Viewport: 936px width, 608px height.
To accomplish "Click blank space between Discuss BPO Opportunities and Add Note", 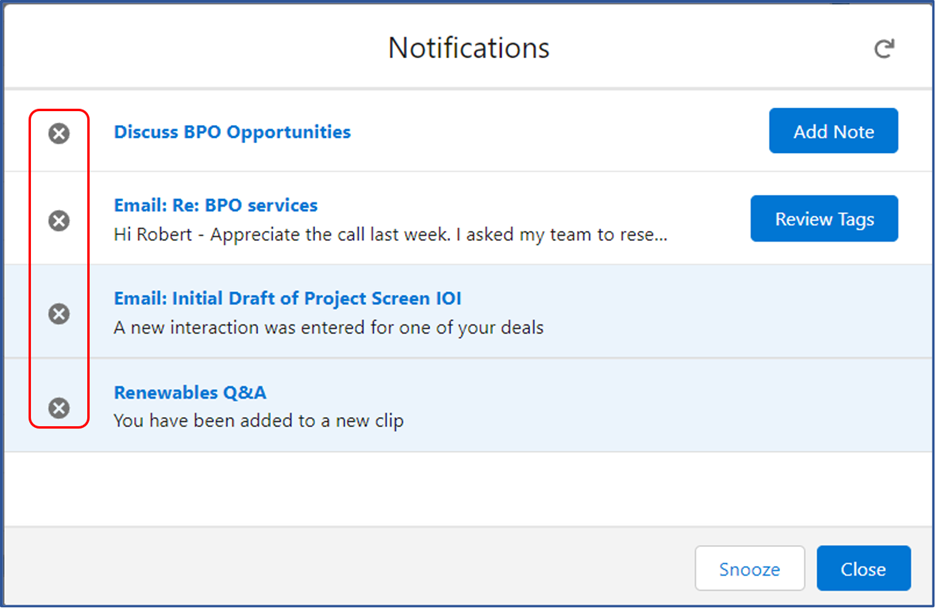I will coord(560,132).
